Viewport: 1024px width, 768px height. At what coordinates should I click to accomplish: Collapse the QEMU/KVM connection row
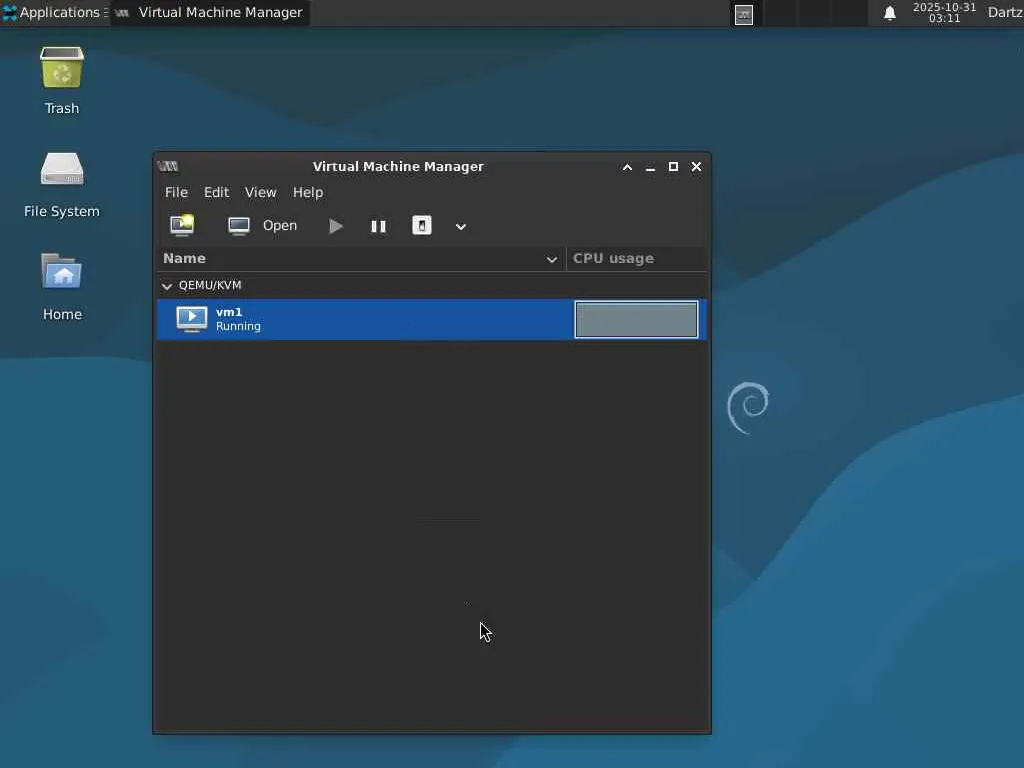(x=167, y=286)
